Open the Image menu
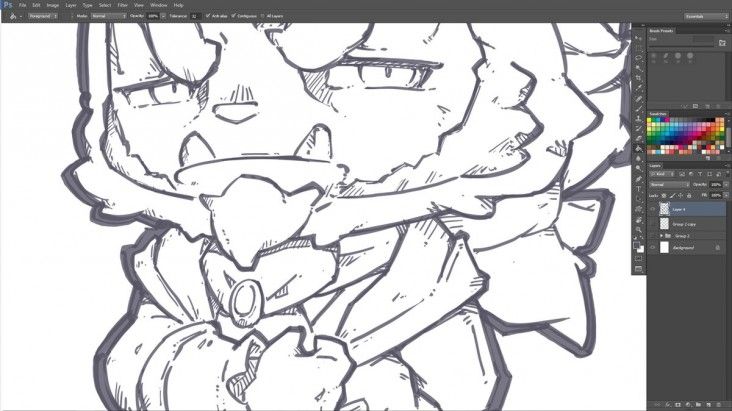Screen dimensions: 732x411 pos(53,5)
